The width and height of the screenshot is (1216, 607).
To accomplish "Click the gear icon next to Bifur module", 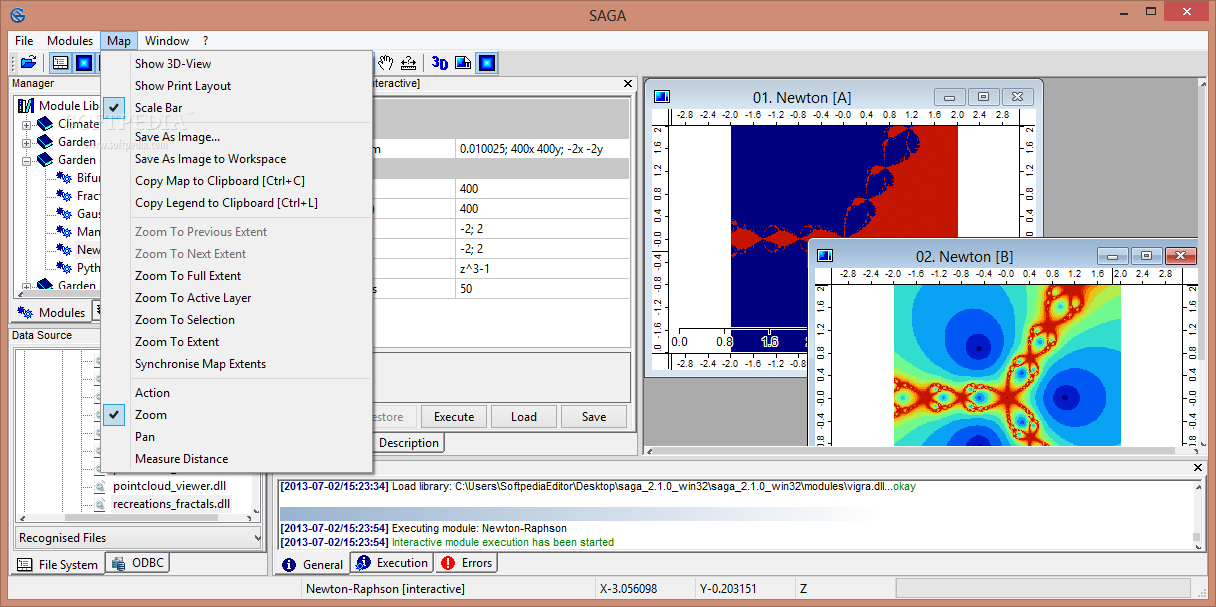I will click(x=64, y=178).
